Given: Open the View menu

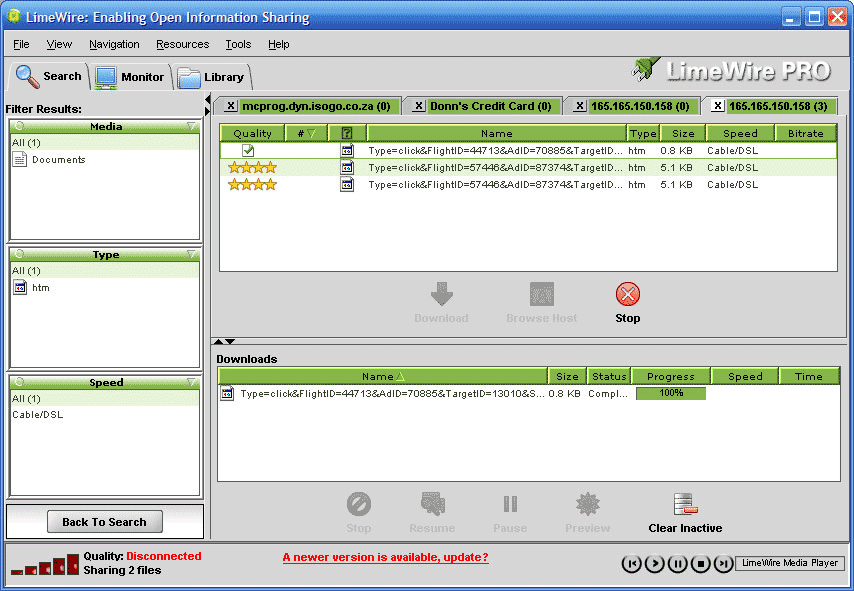Looking at the screenshot, I should tap(59, 44).
